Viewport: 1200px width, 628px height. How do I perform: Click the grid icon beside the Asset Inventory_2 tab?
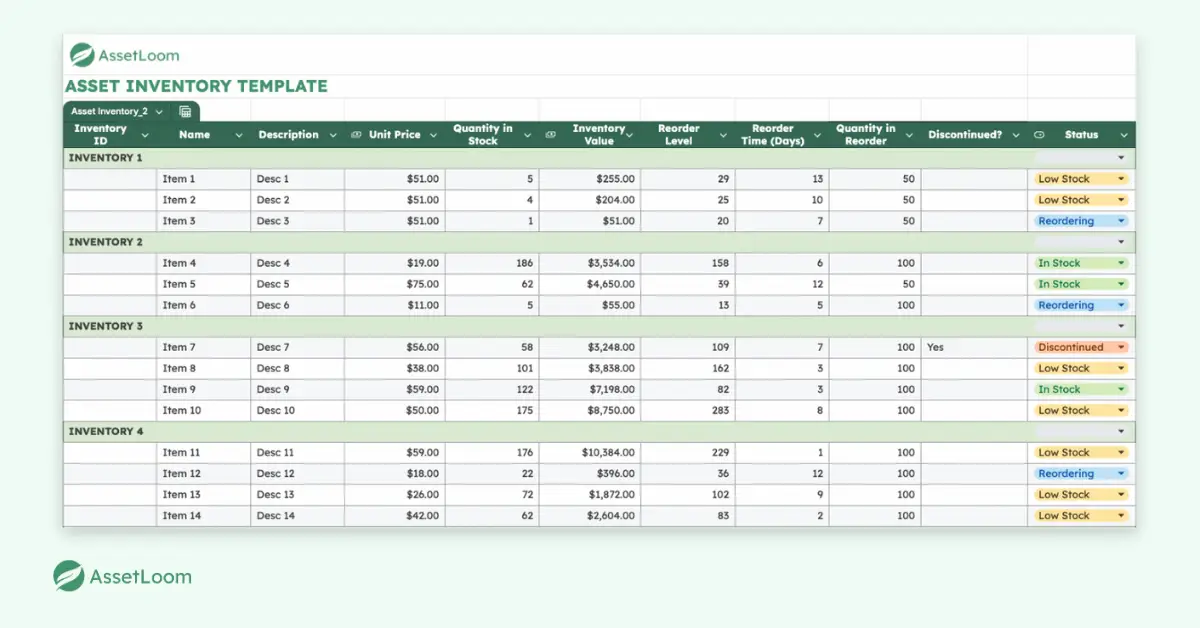[185, 112]
